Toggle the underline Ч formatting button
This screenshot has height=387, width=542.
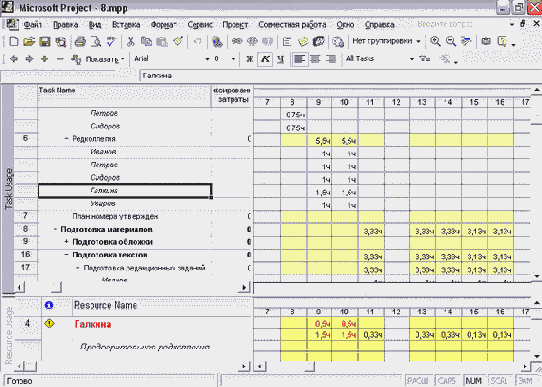pos(280,59)
